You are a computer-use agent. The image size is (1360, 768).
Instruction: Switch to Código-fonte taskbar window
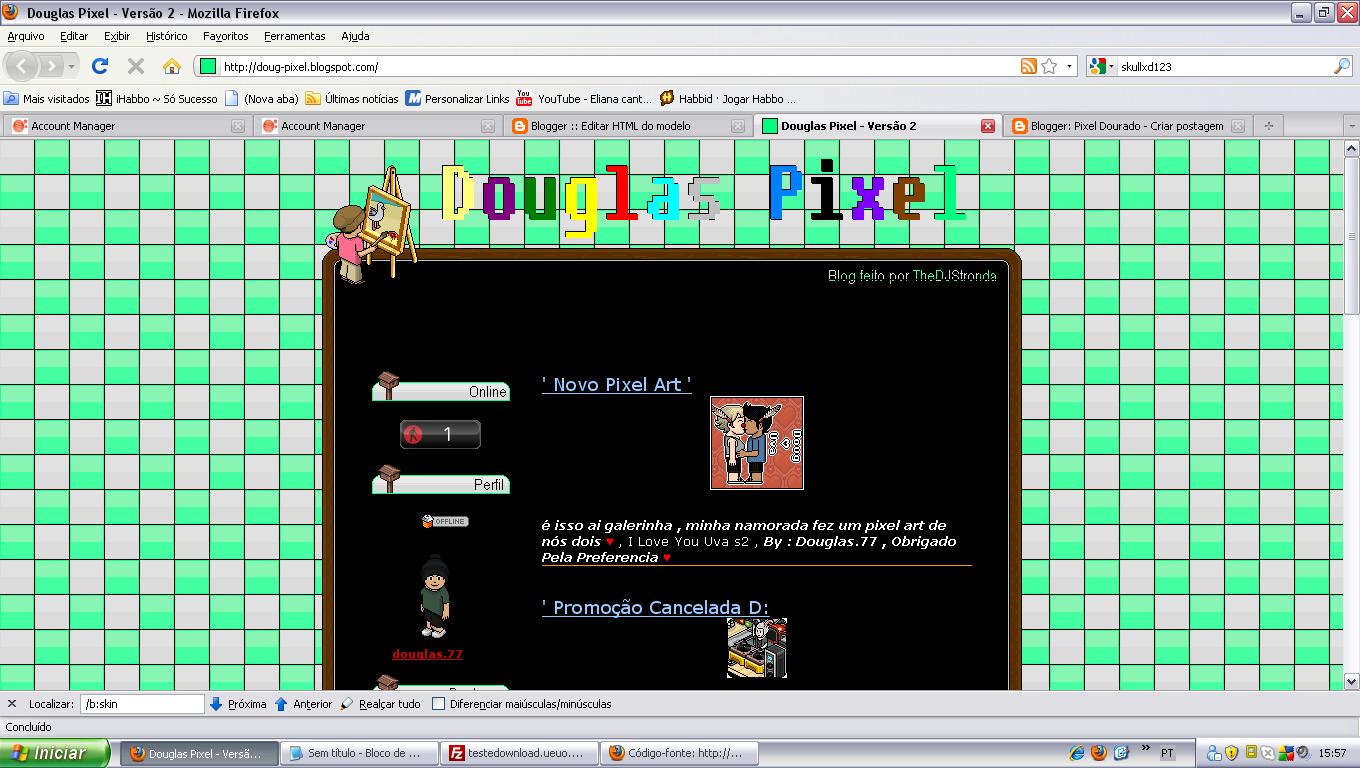pos(680,754)
